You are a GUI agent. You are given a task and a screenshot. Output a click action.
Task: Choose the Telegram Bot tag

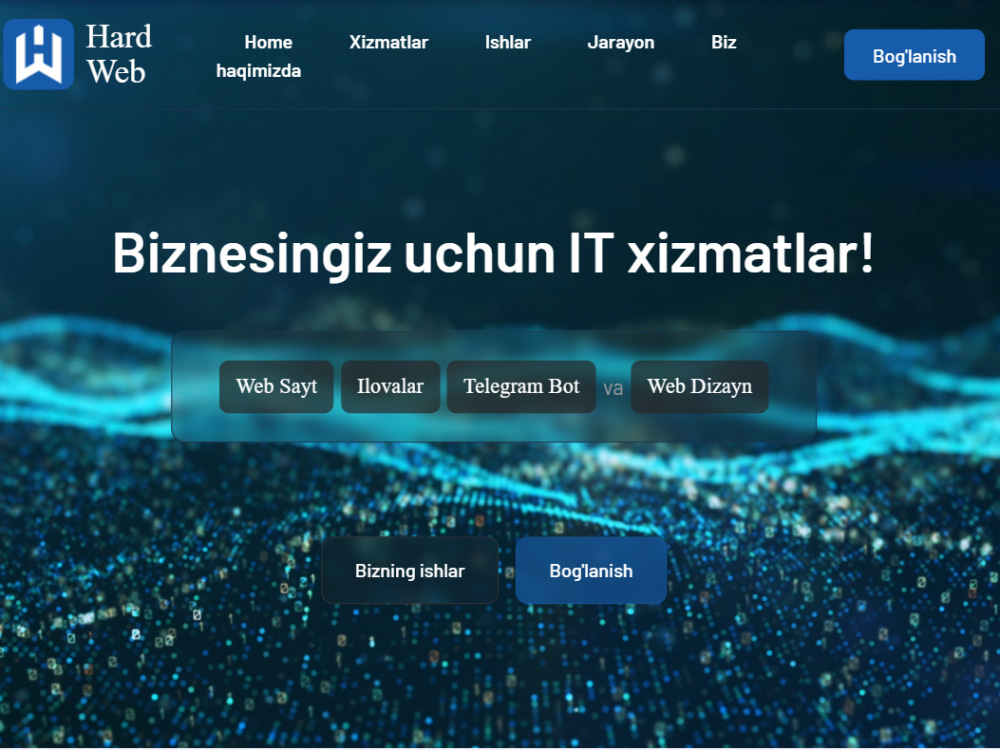pos(521,386)
